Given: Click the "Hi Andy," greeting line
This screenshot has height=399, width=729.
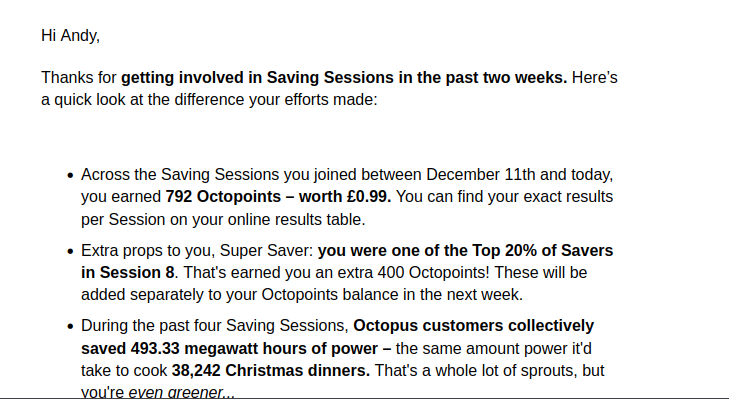Looking at the screenshot, I should click(70, 36).
